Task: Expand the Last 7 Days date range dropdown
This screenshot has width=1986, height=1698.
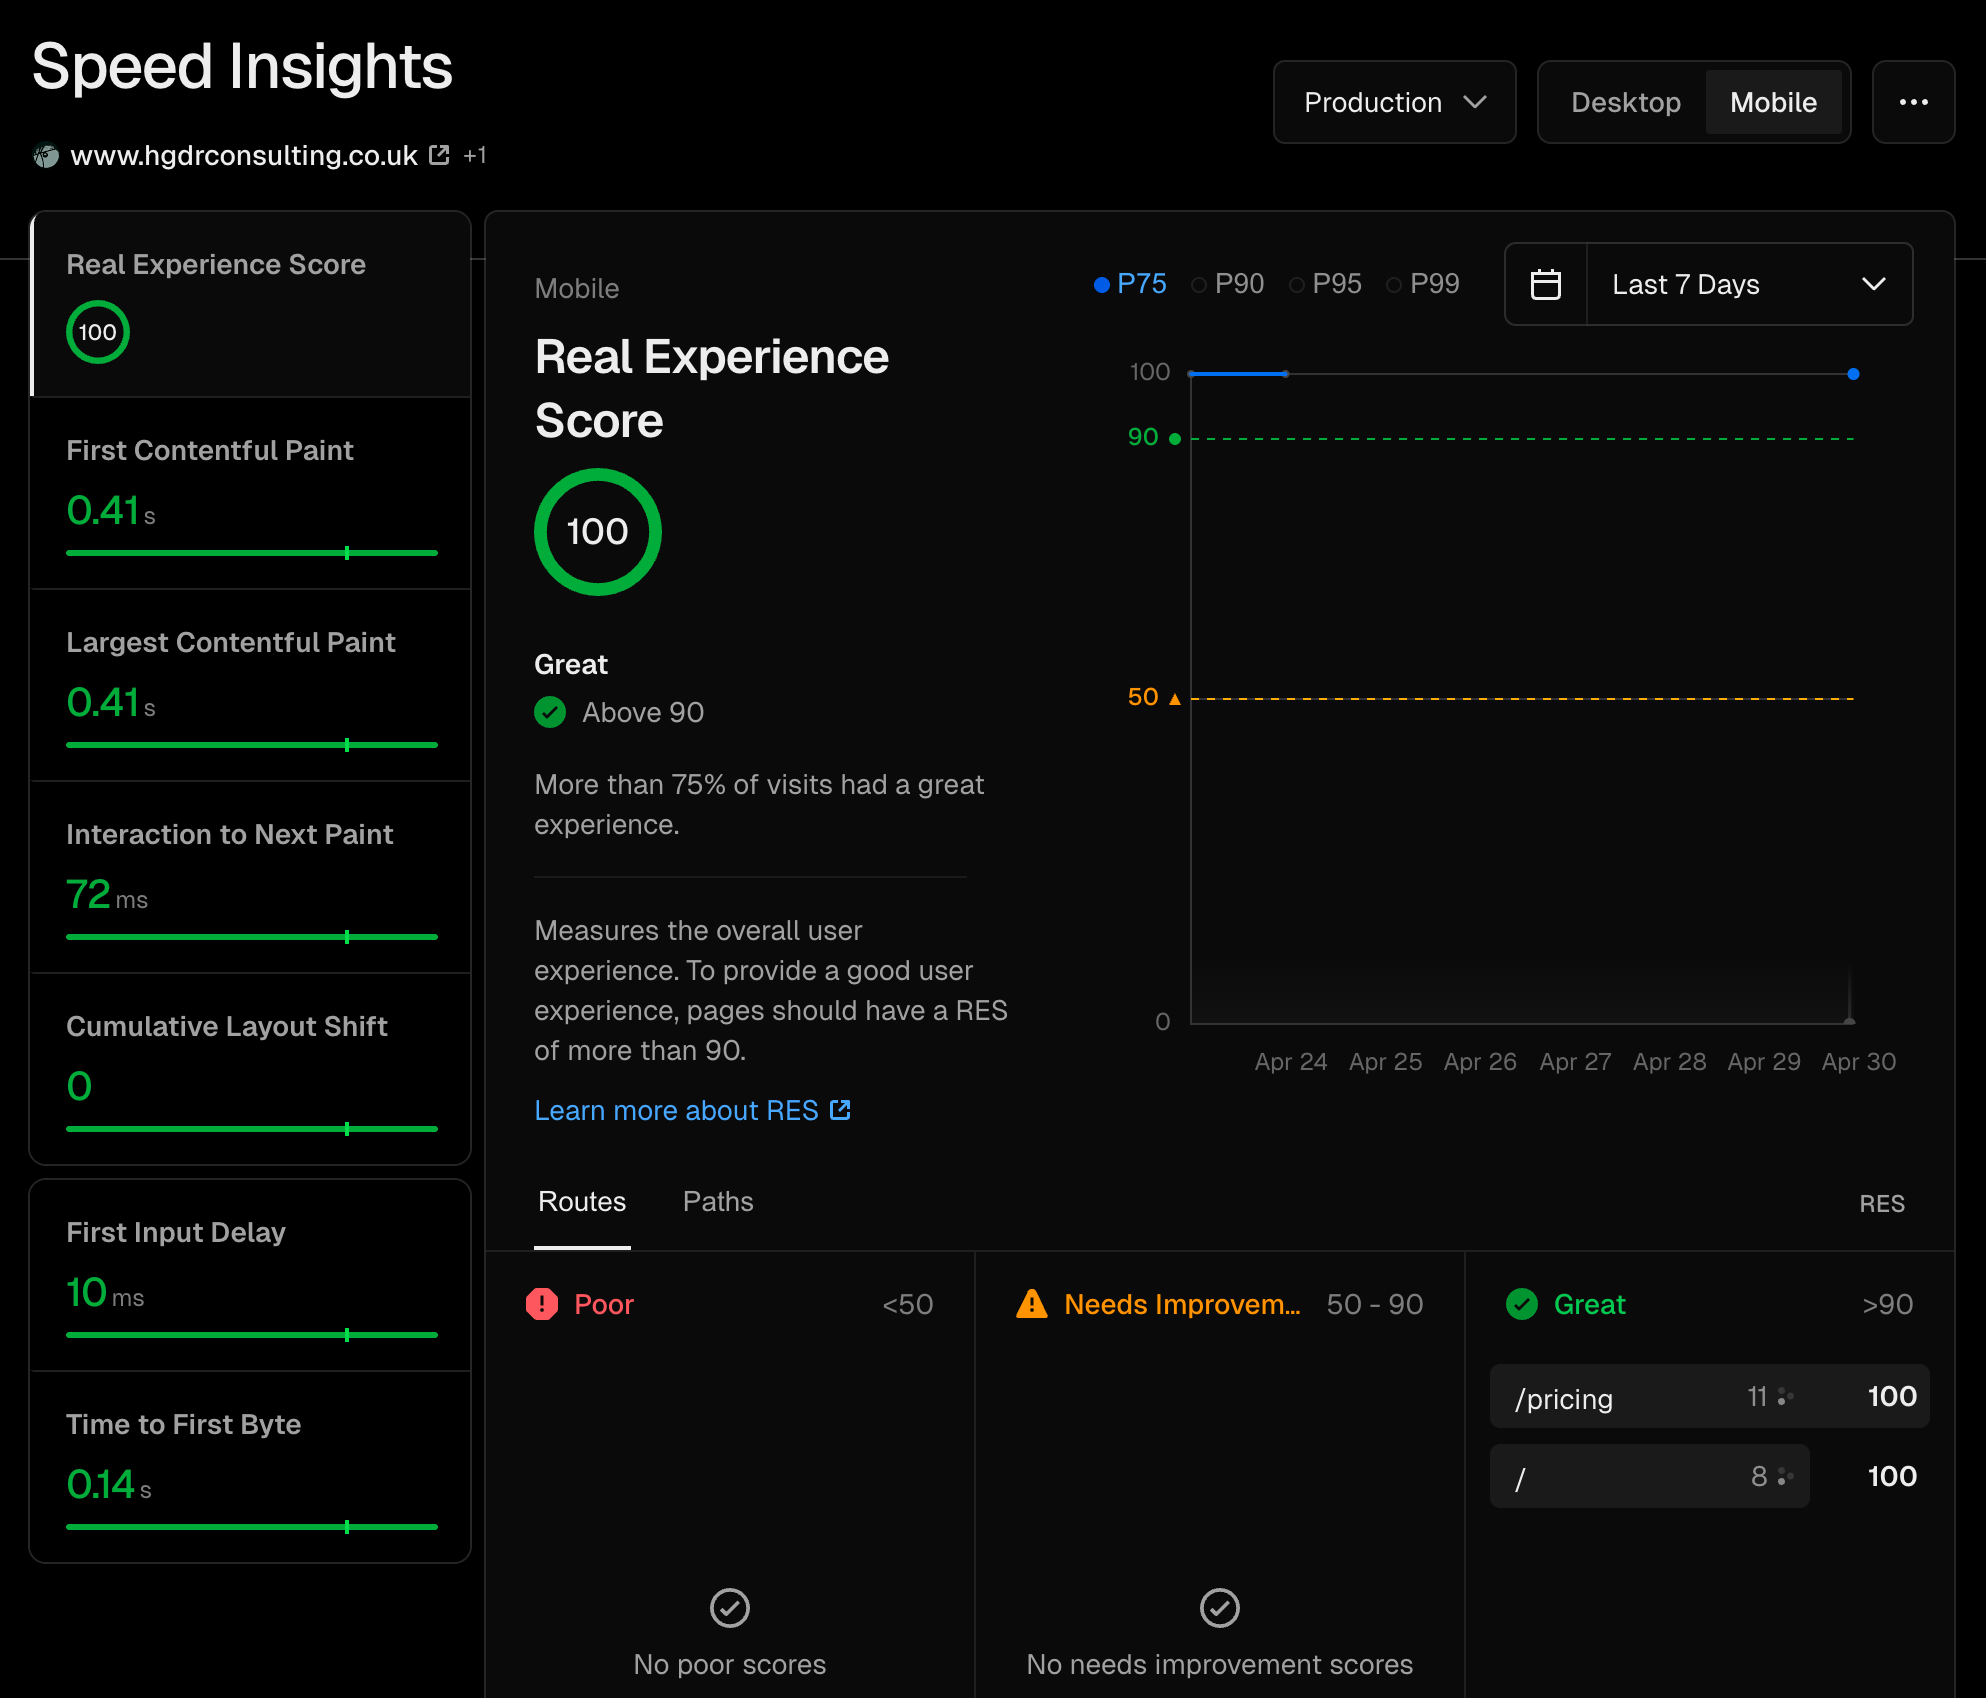Action: pos(1749,285)
